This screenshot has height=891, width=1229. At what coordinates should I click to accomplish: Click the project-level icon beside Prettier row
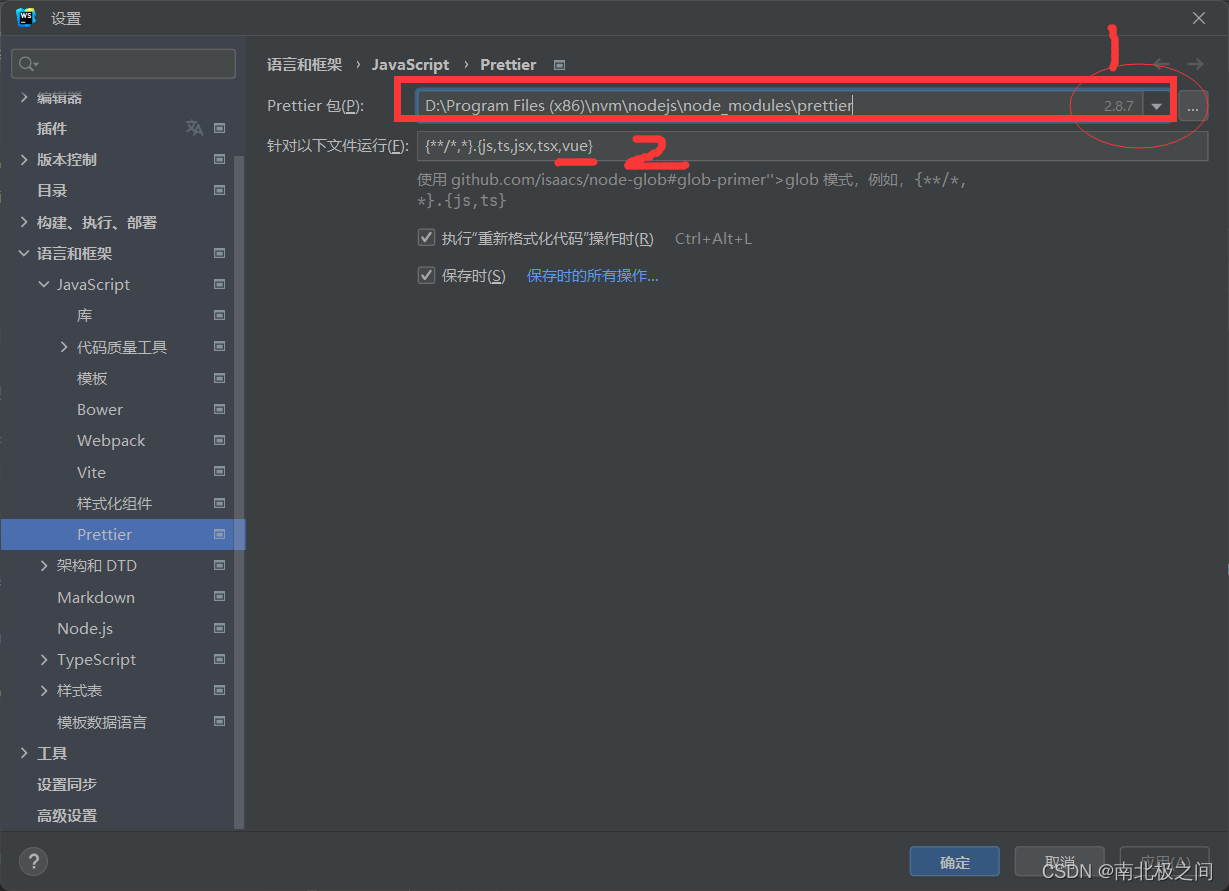point(220,534)
